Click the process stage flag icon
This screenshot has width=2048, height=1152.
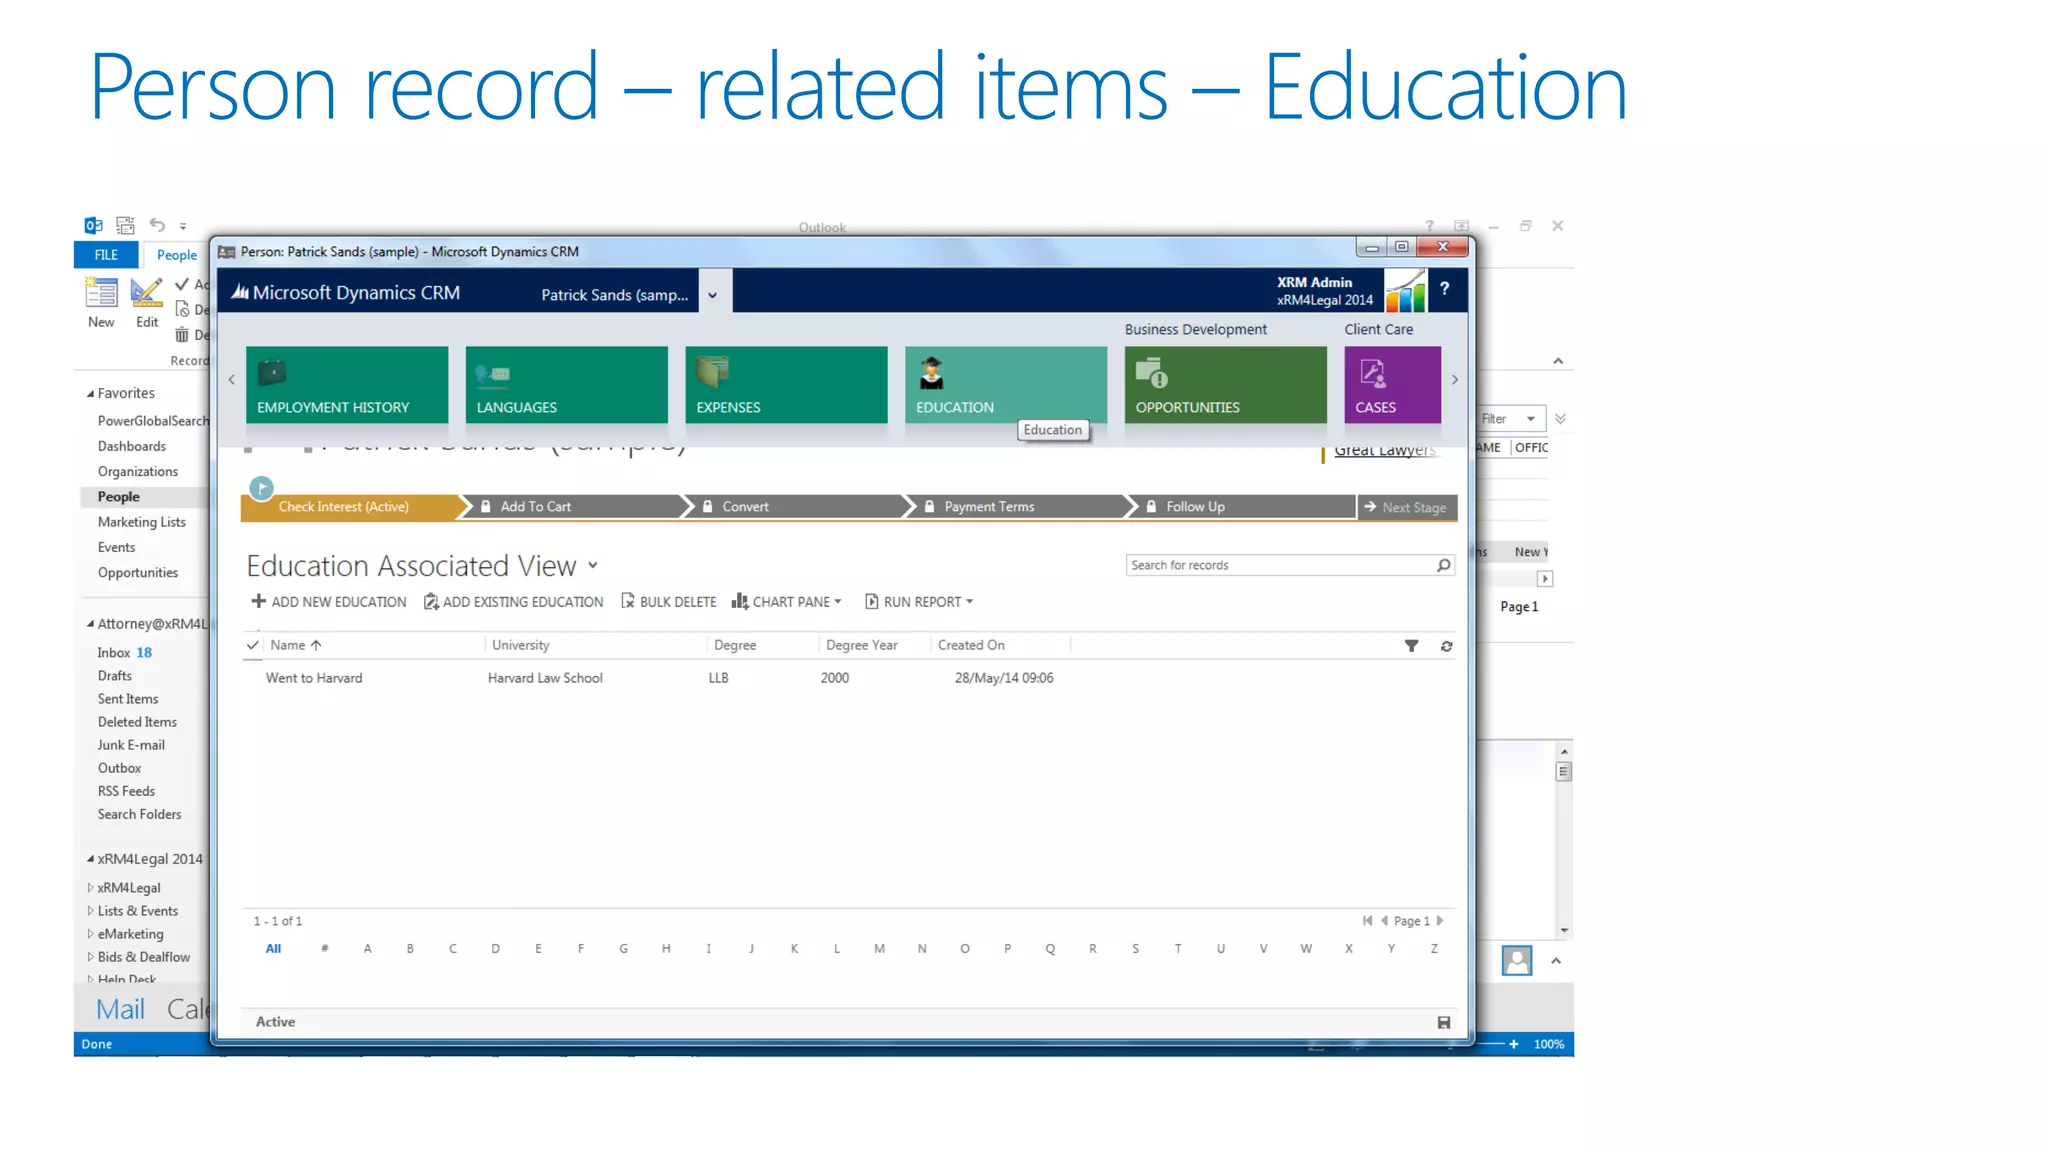[x=261, y=488]
